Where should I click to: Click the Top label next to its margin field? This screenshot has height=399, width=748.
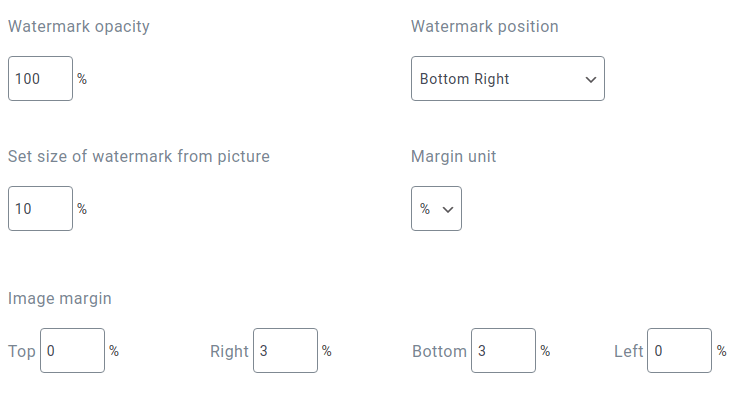click(x=22, y=351)
